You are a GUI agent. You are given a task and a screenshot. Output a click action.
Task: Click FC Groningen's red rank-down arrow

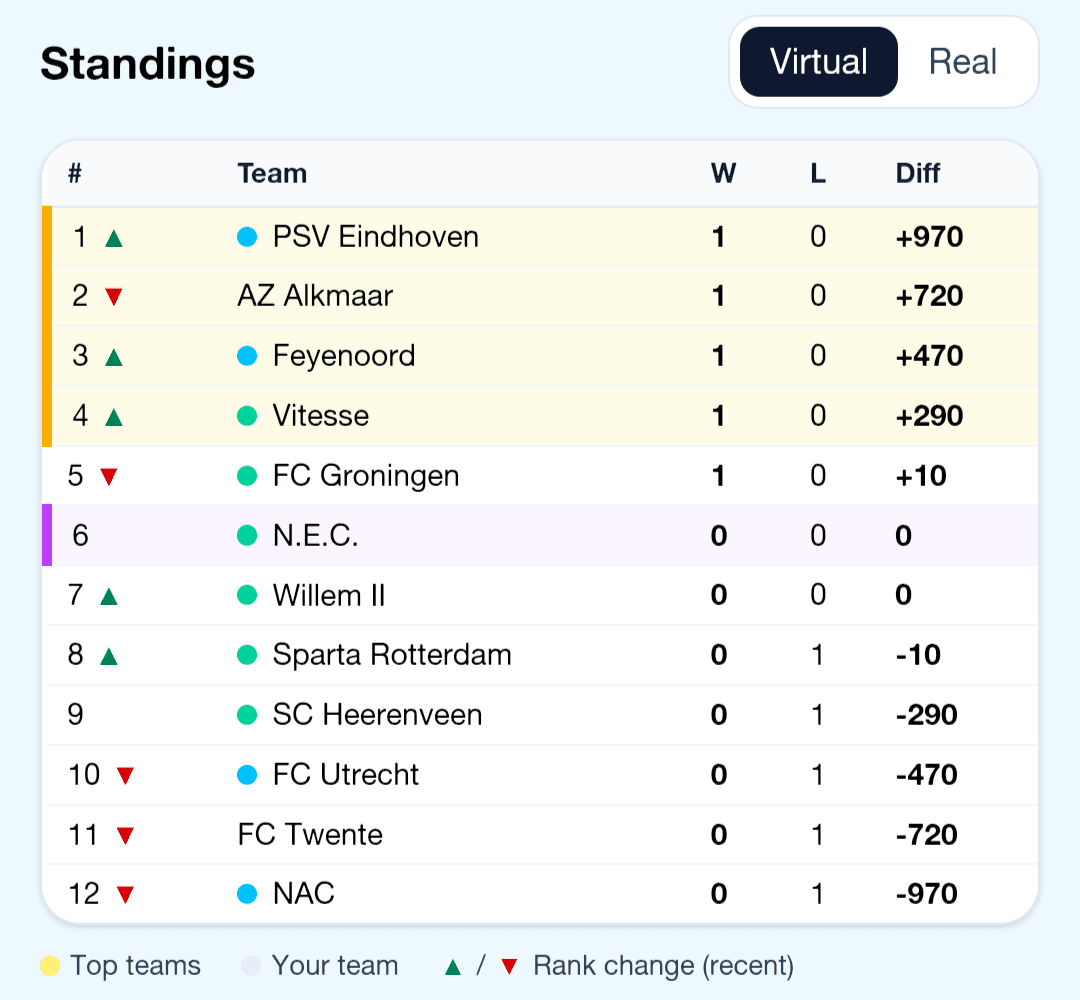(x=108, y=476)
